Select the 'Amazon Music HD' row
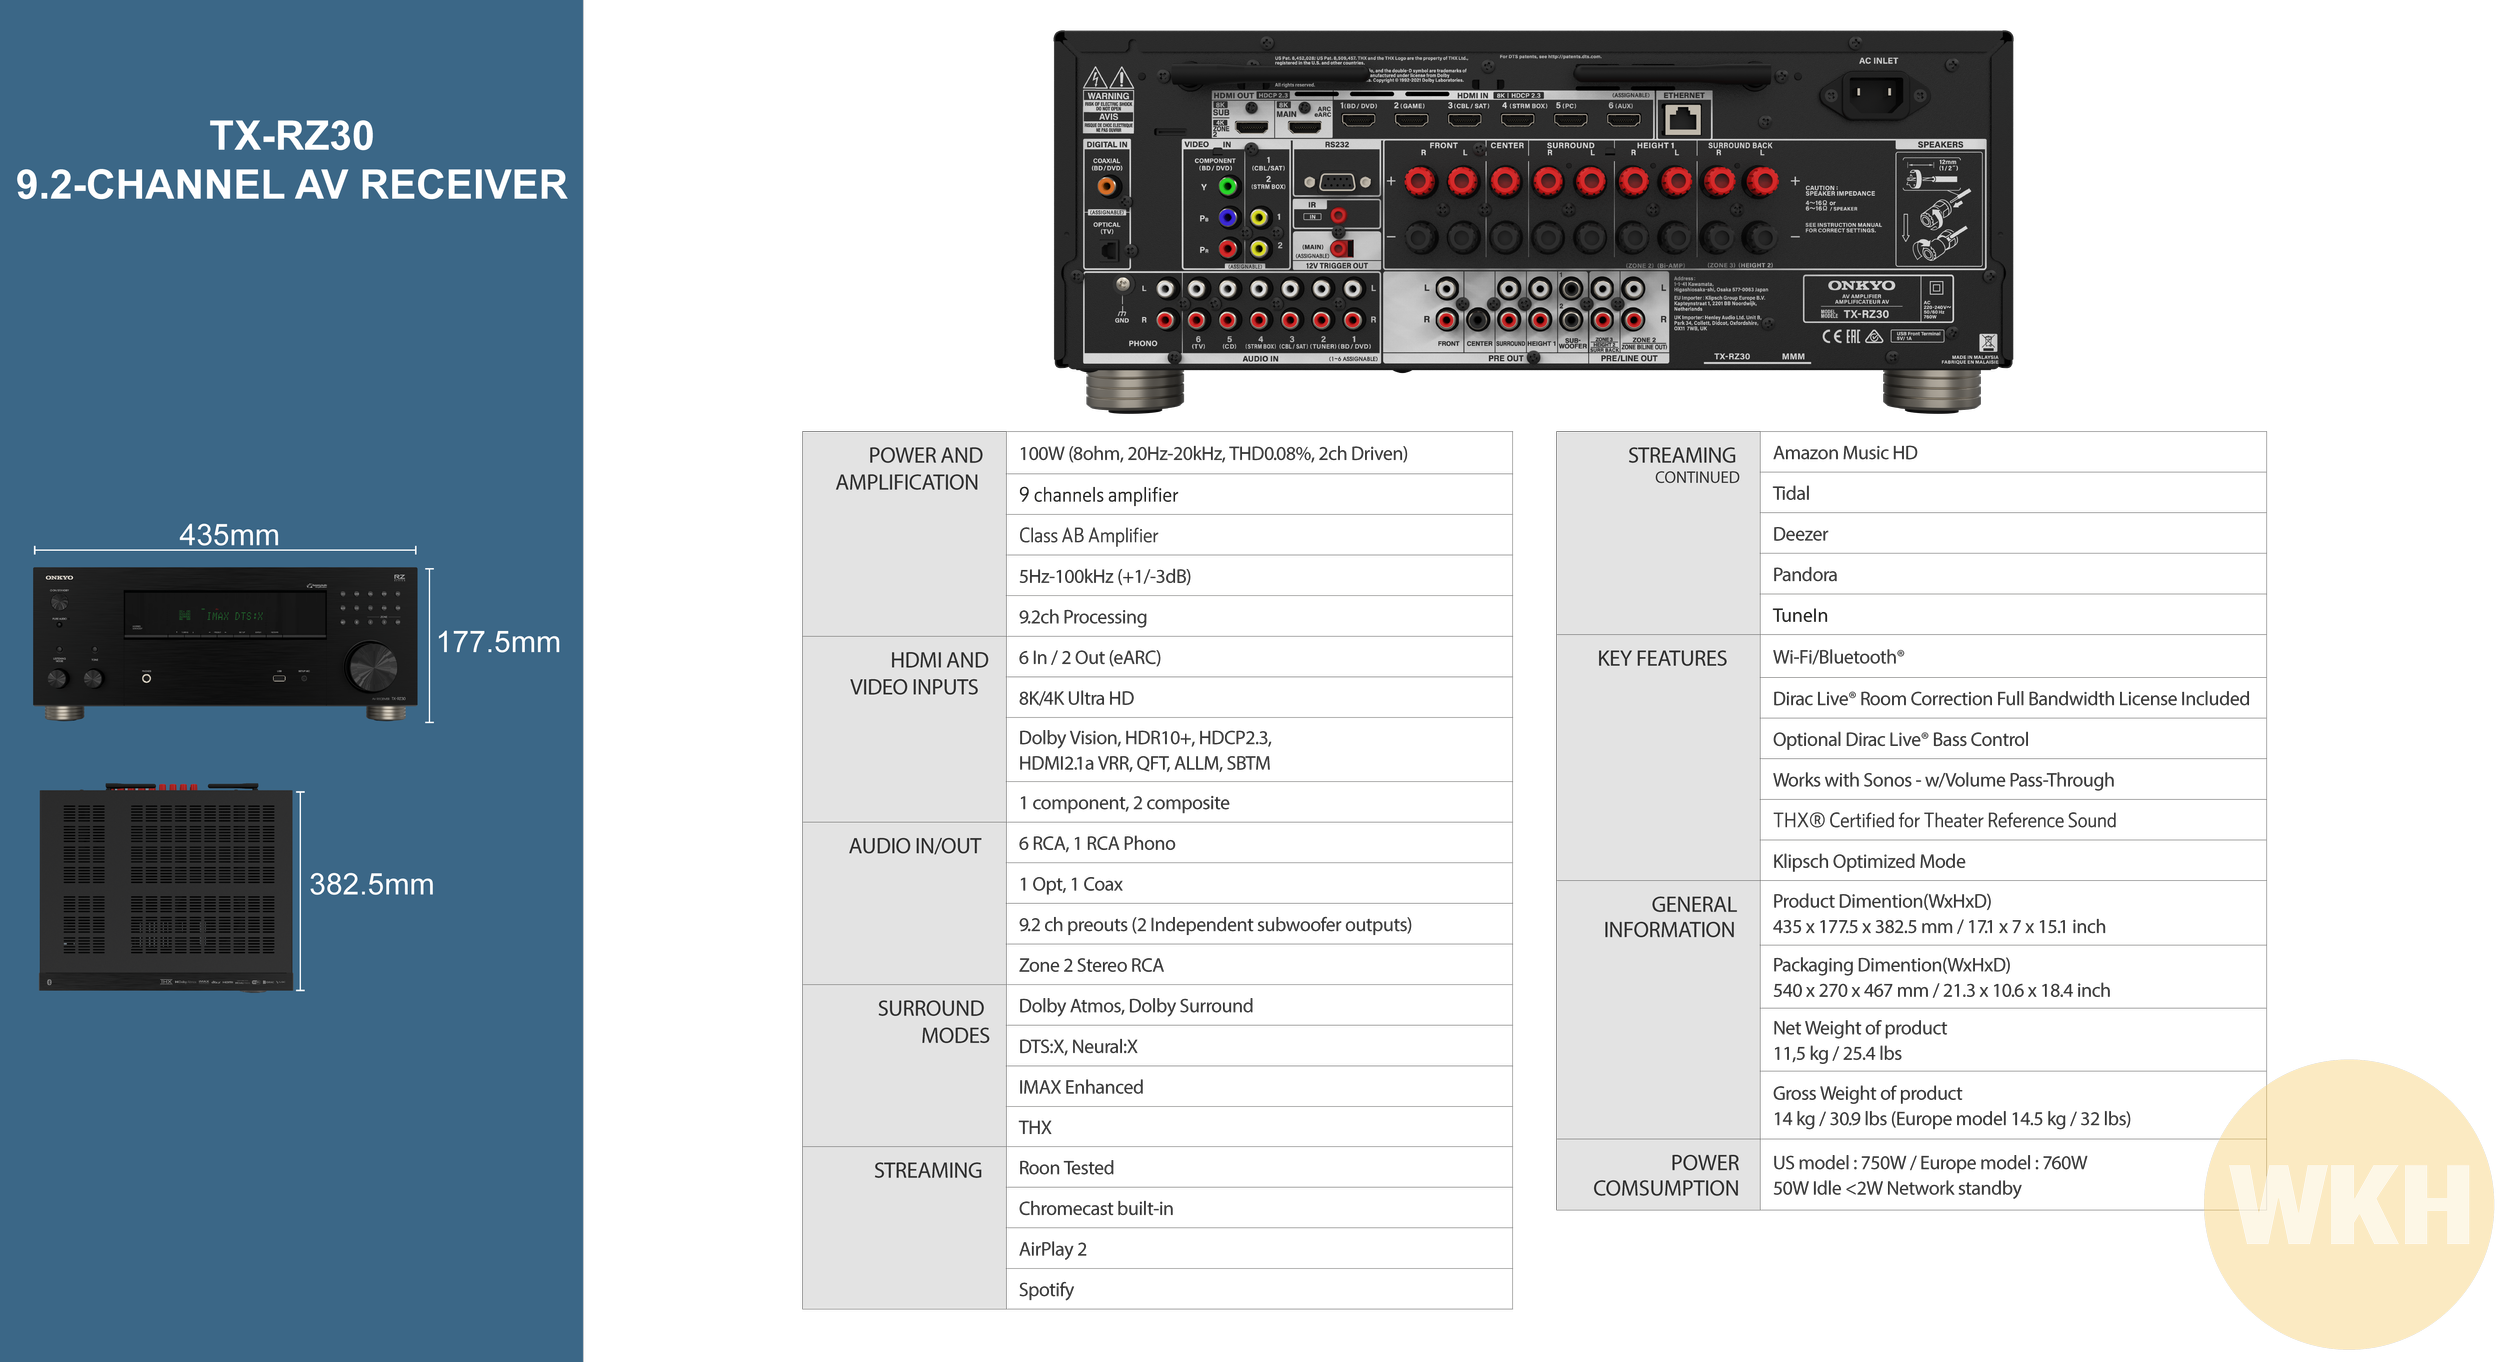The width and height of the screenshot is (2500, 1362). coord(2012,452)
